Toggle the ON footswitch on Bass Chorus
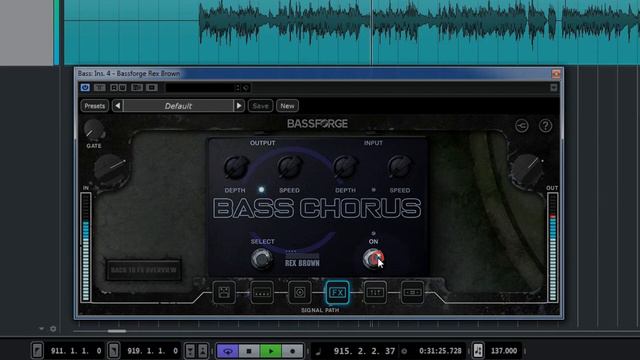Screen dimensions: 640x360 (x=373, y=258)
